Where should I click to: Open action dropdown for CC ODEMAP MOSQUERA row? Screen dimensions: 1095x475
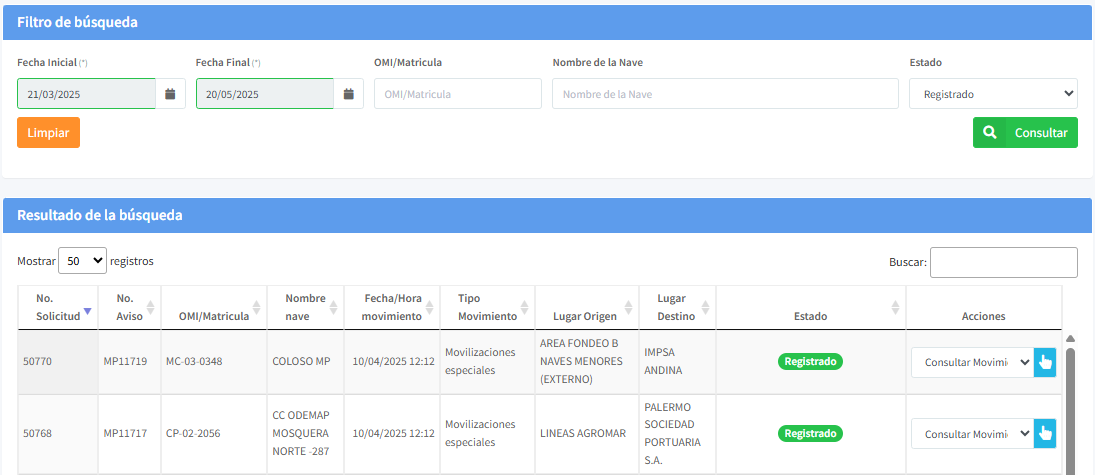(971, 433)
